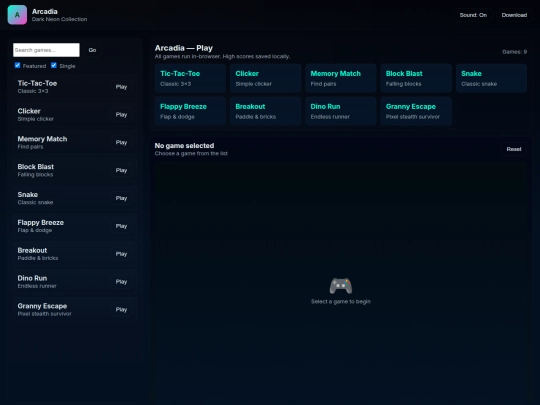Click 'Select a game to begin' text
Image resolution: width=540 pixels, height=405 pixels.
341,302
